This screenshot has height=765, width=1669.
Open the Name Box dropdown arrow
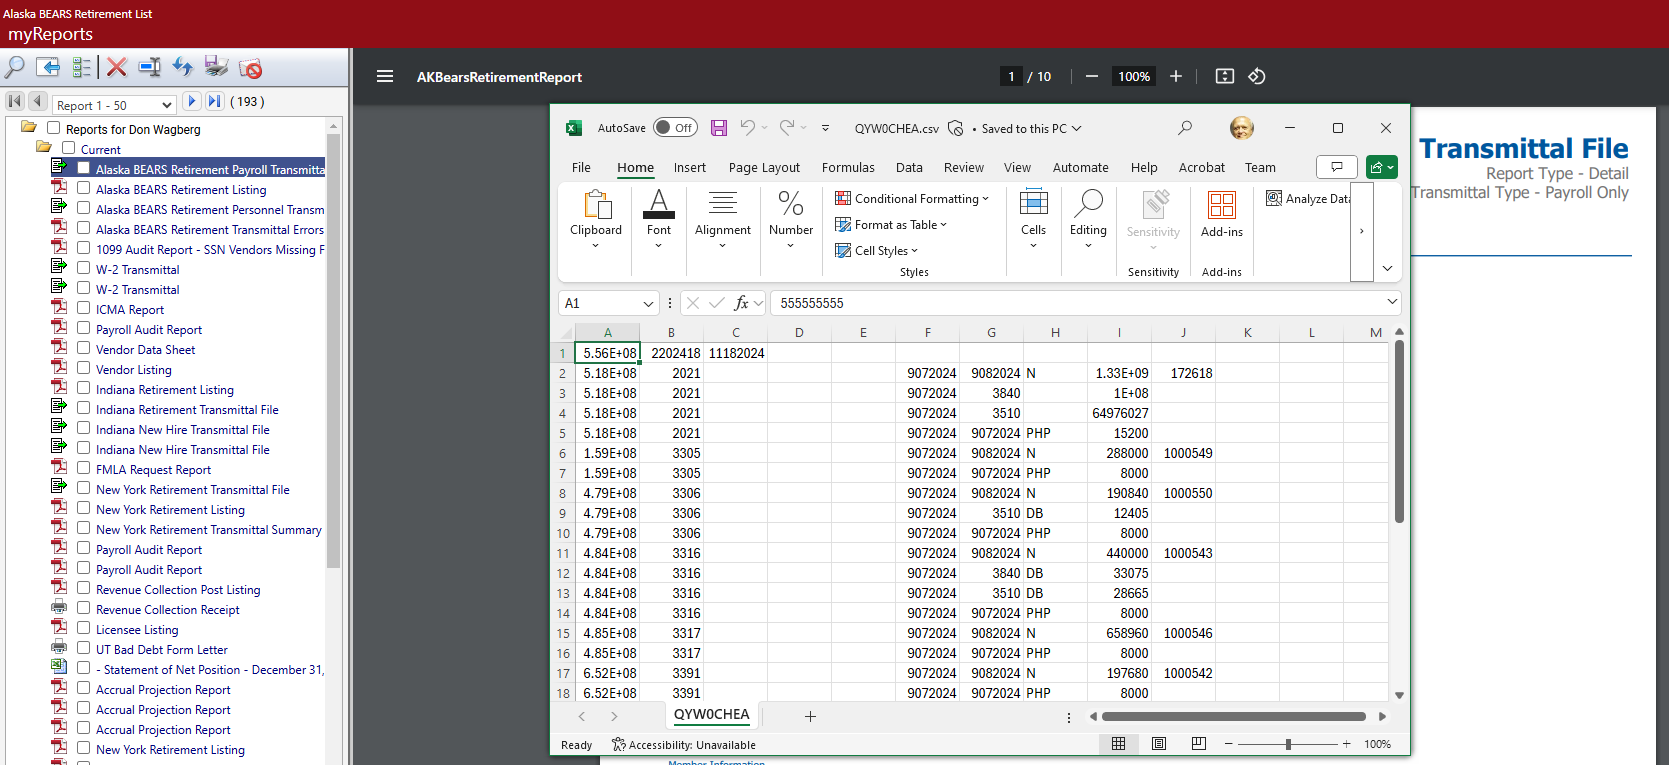[x=648, y=303]
